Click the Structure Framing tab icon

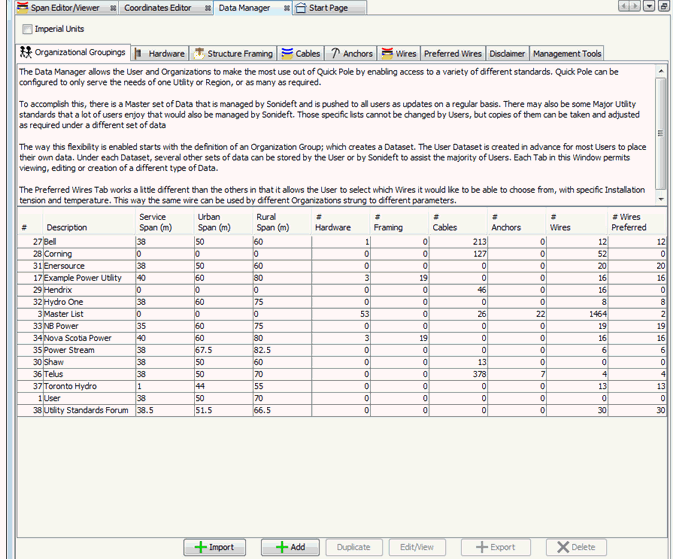tap(199, 54)
